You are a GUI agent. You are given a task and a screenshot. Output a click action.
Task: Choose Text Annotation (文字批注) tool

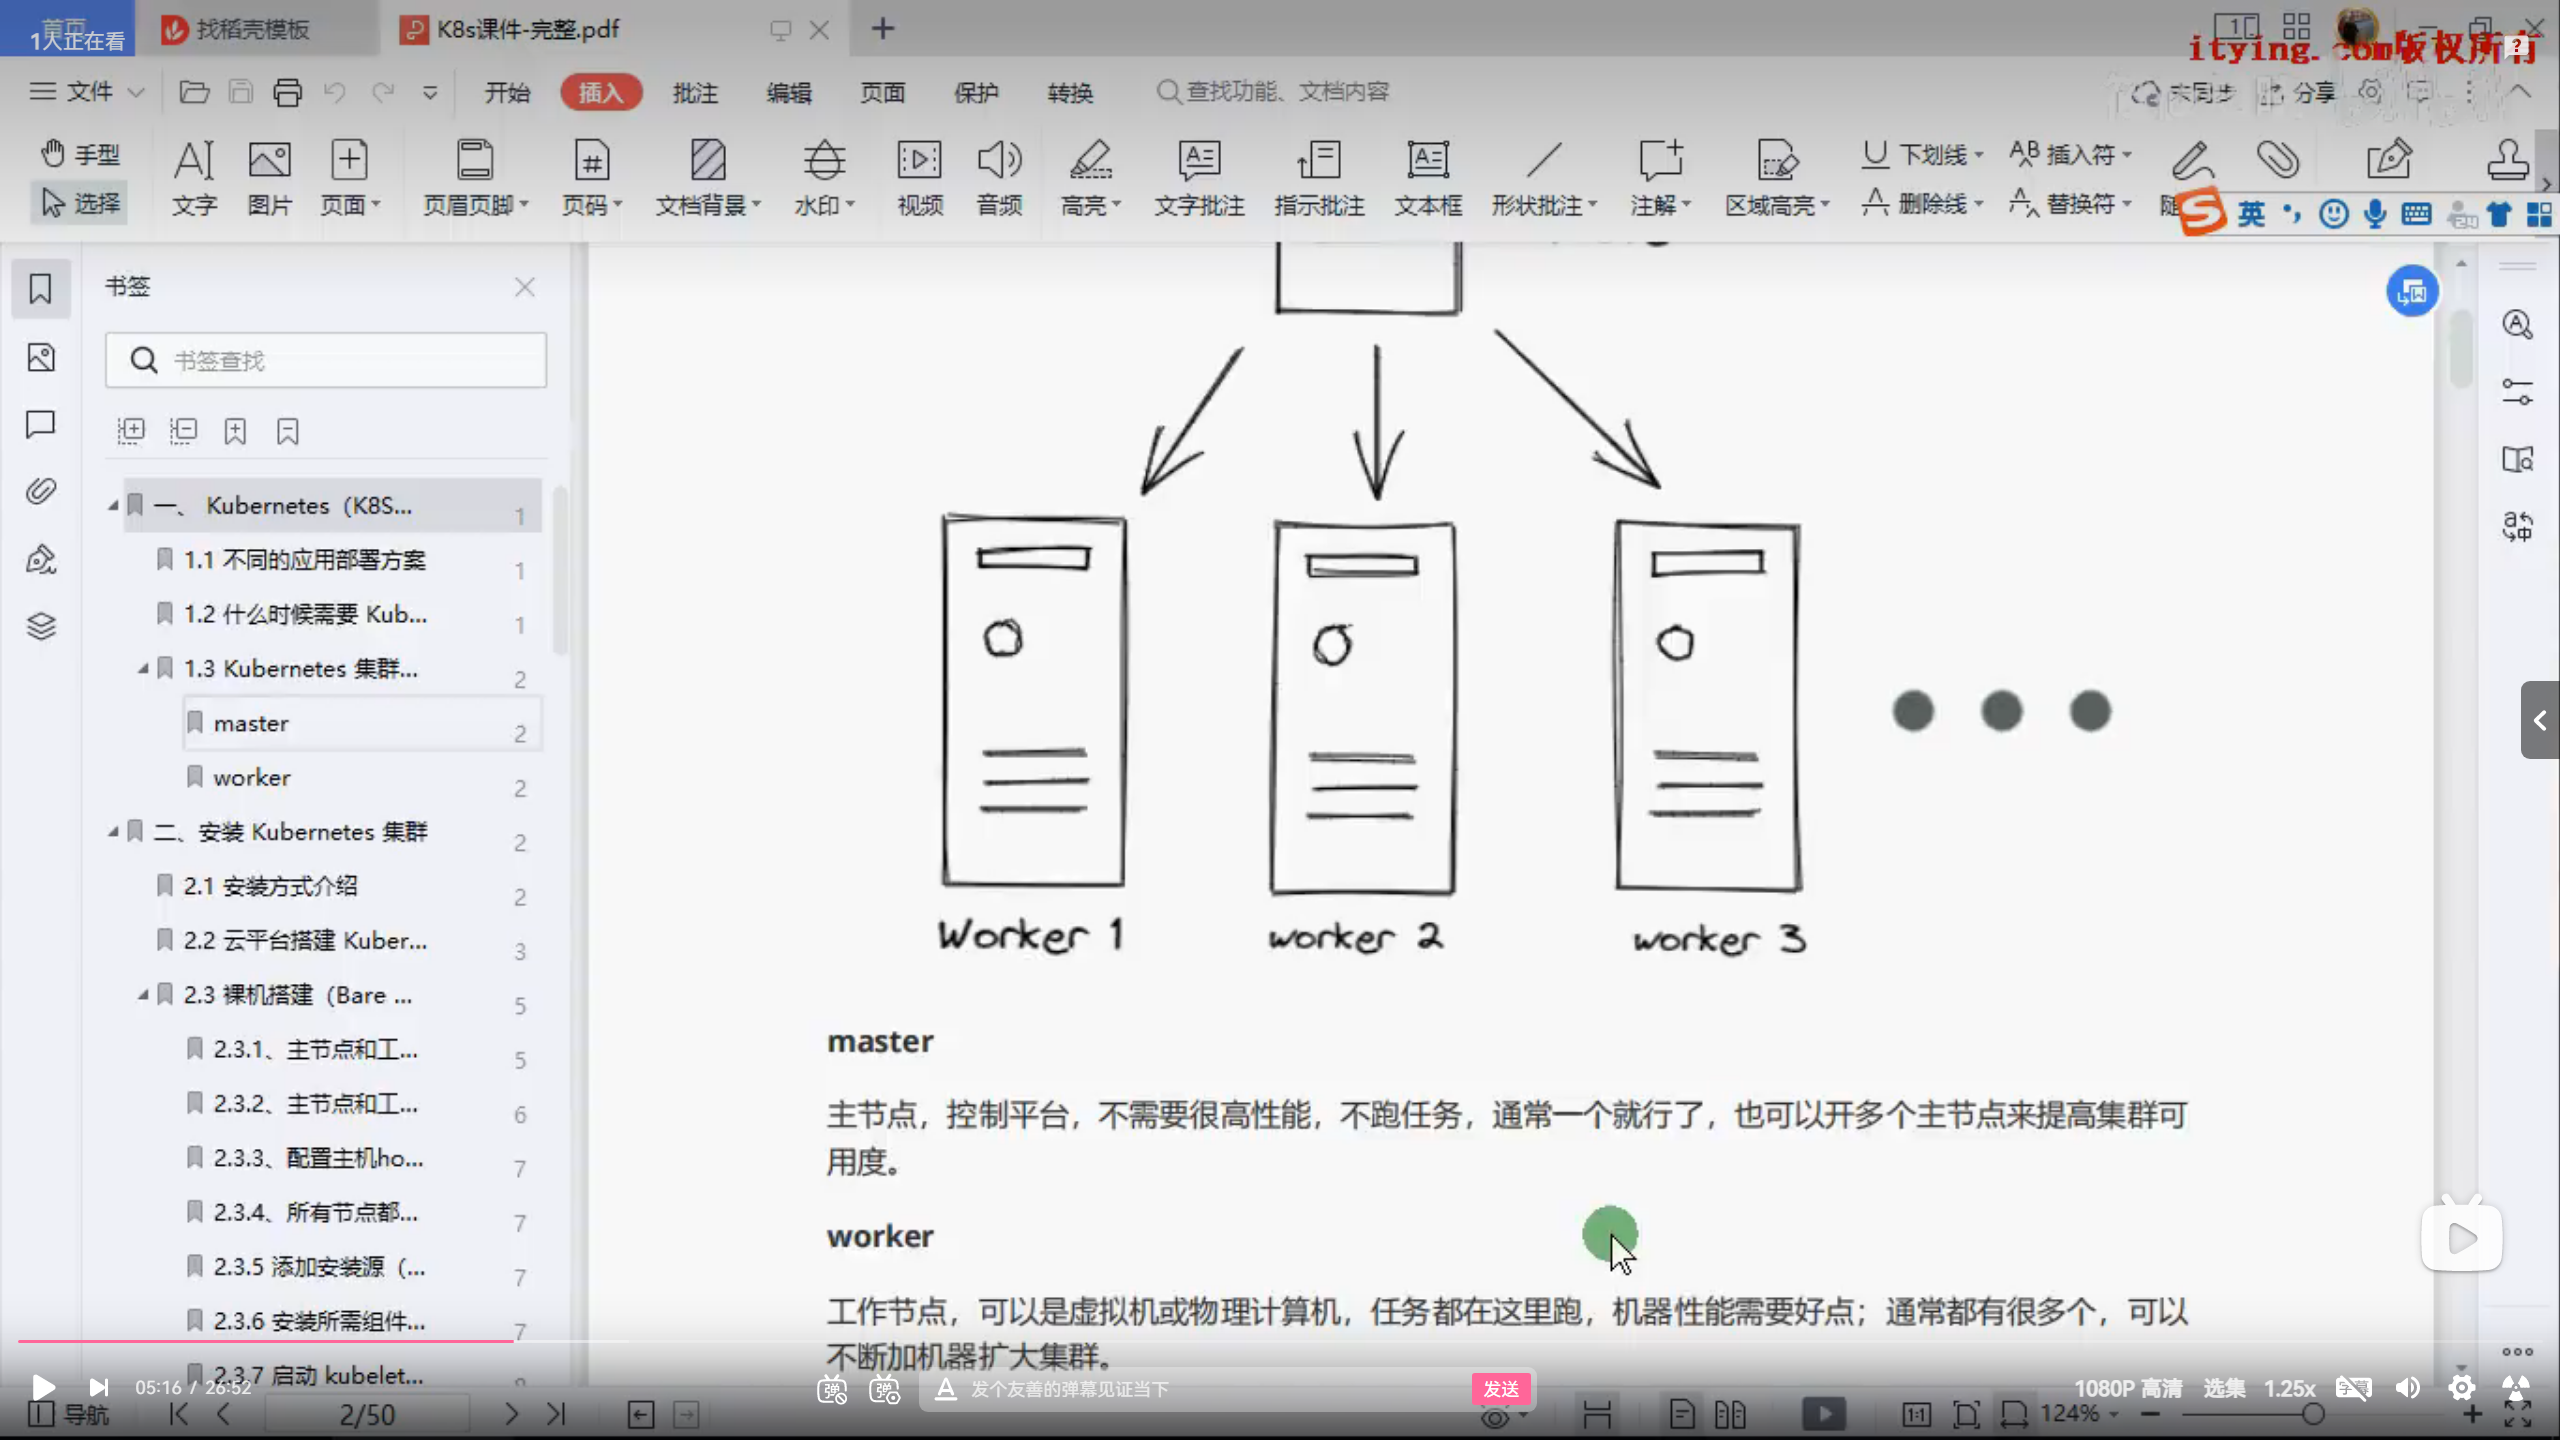click(x=1199, y=178)
